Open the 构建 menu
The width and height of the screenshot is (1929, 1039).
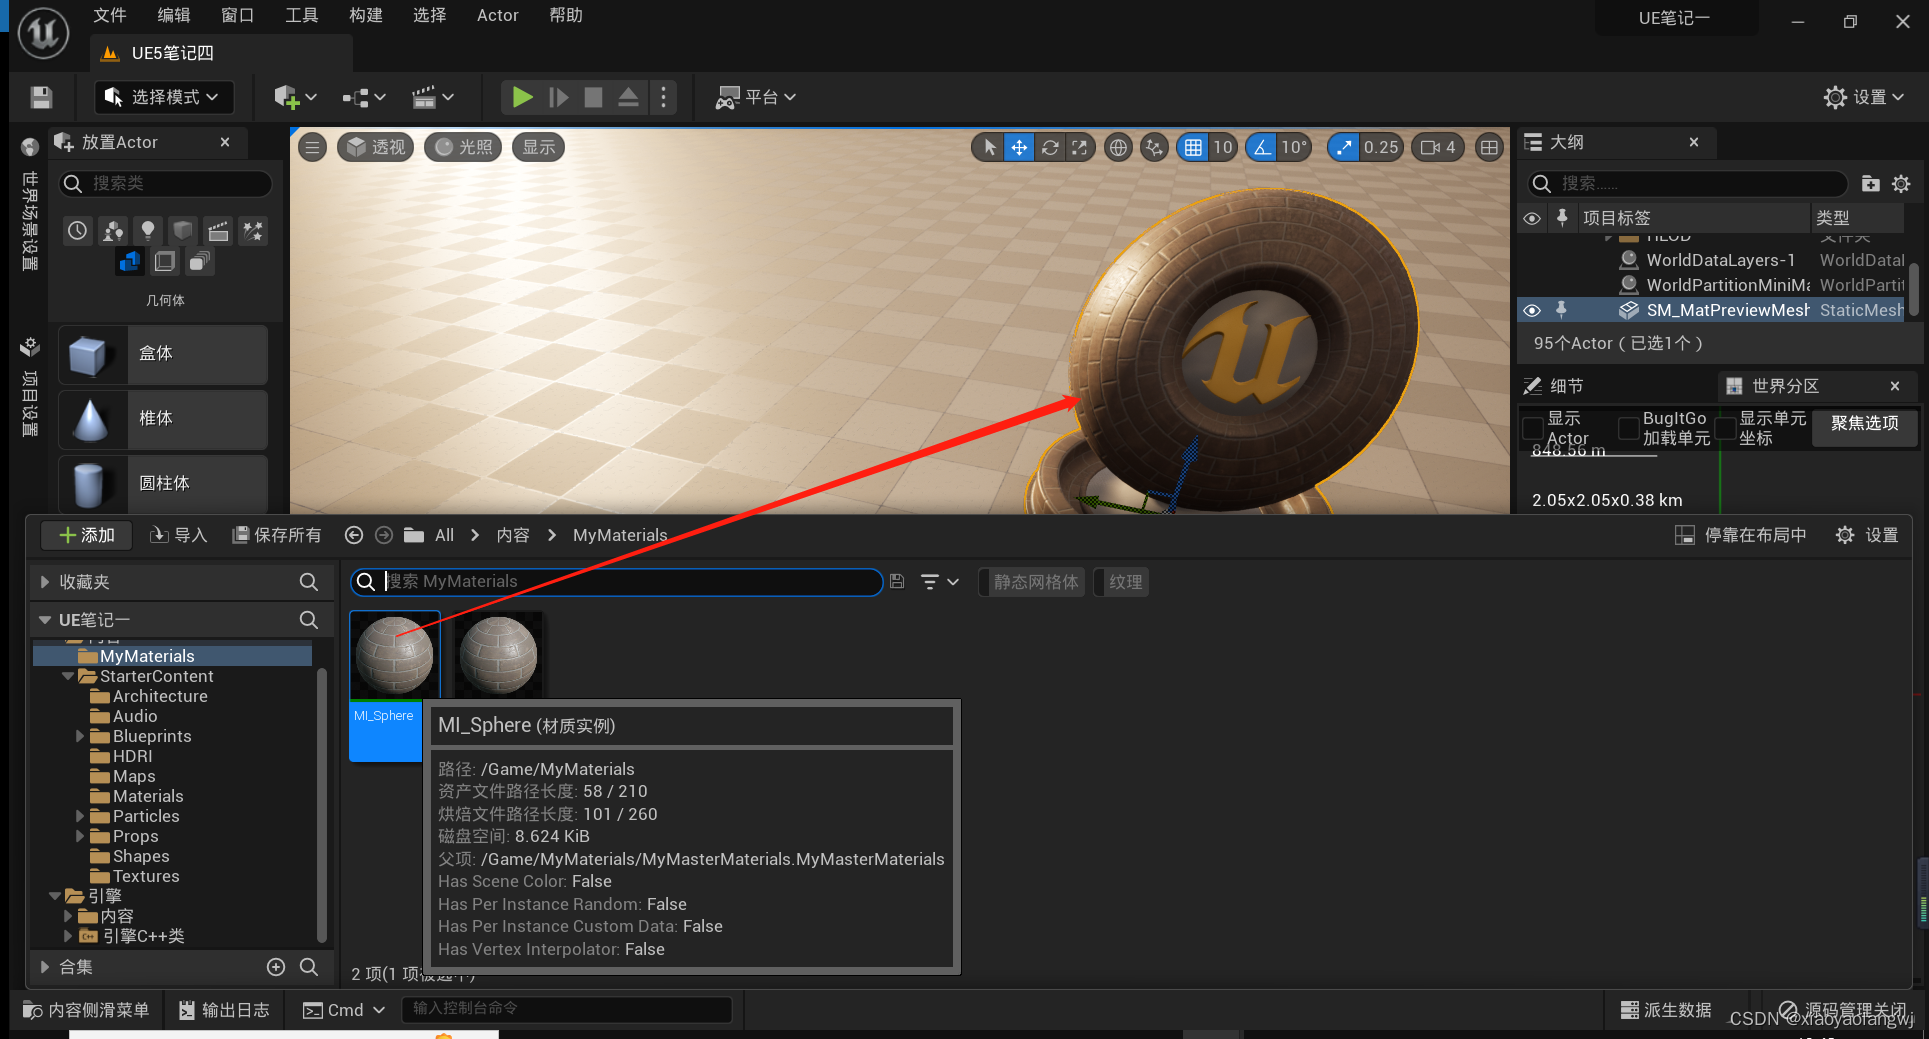coord(366,15)
